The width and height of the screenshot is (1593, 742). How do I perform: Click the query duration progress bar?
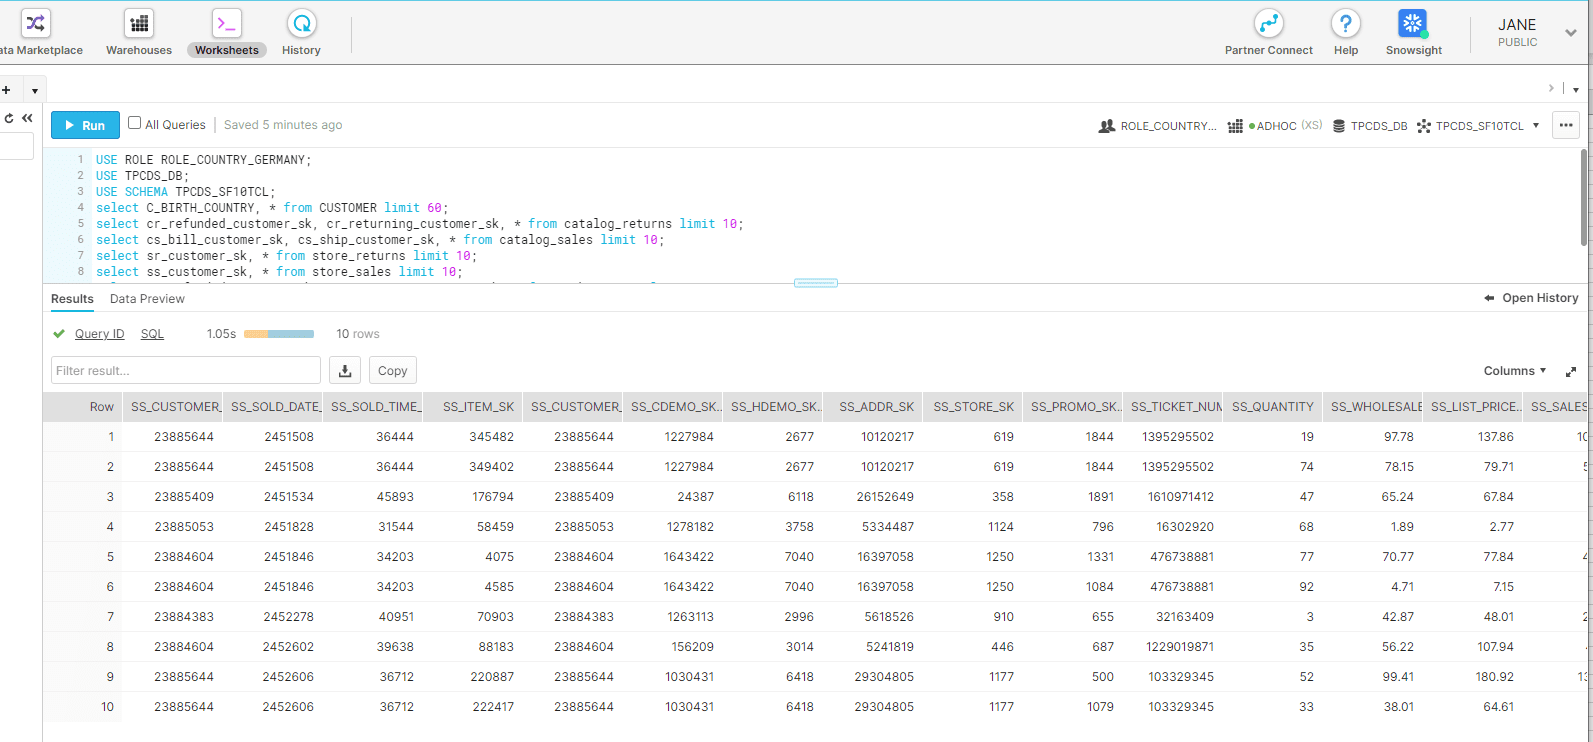coord(279,334)
